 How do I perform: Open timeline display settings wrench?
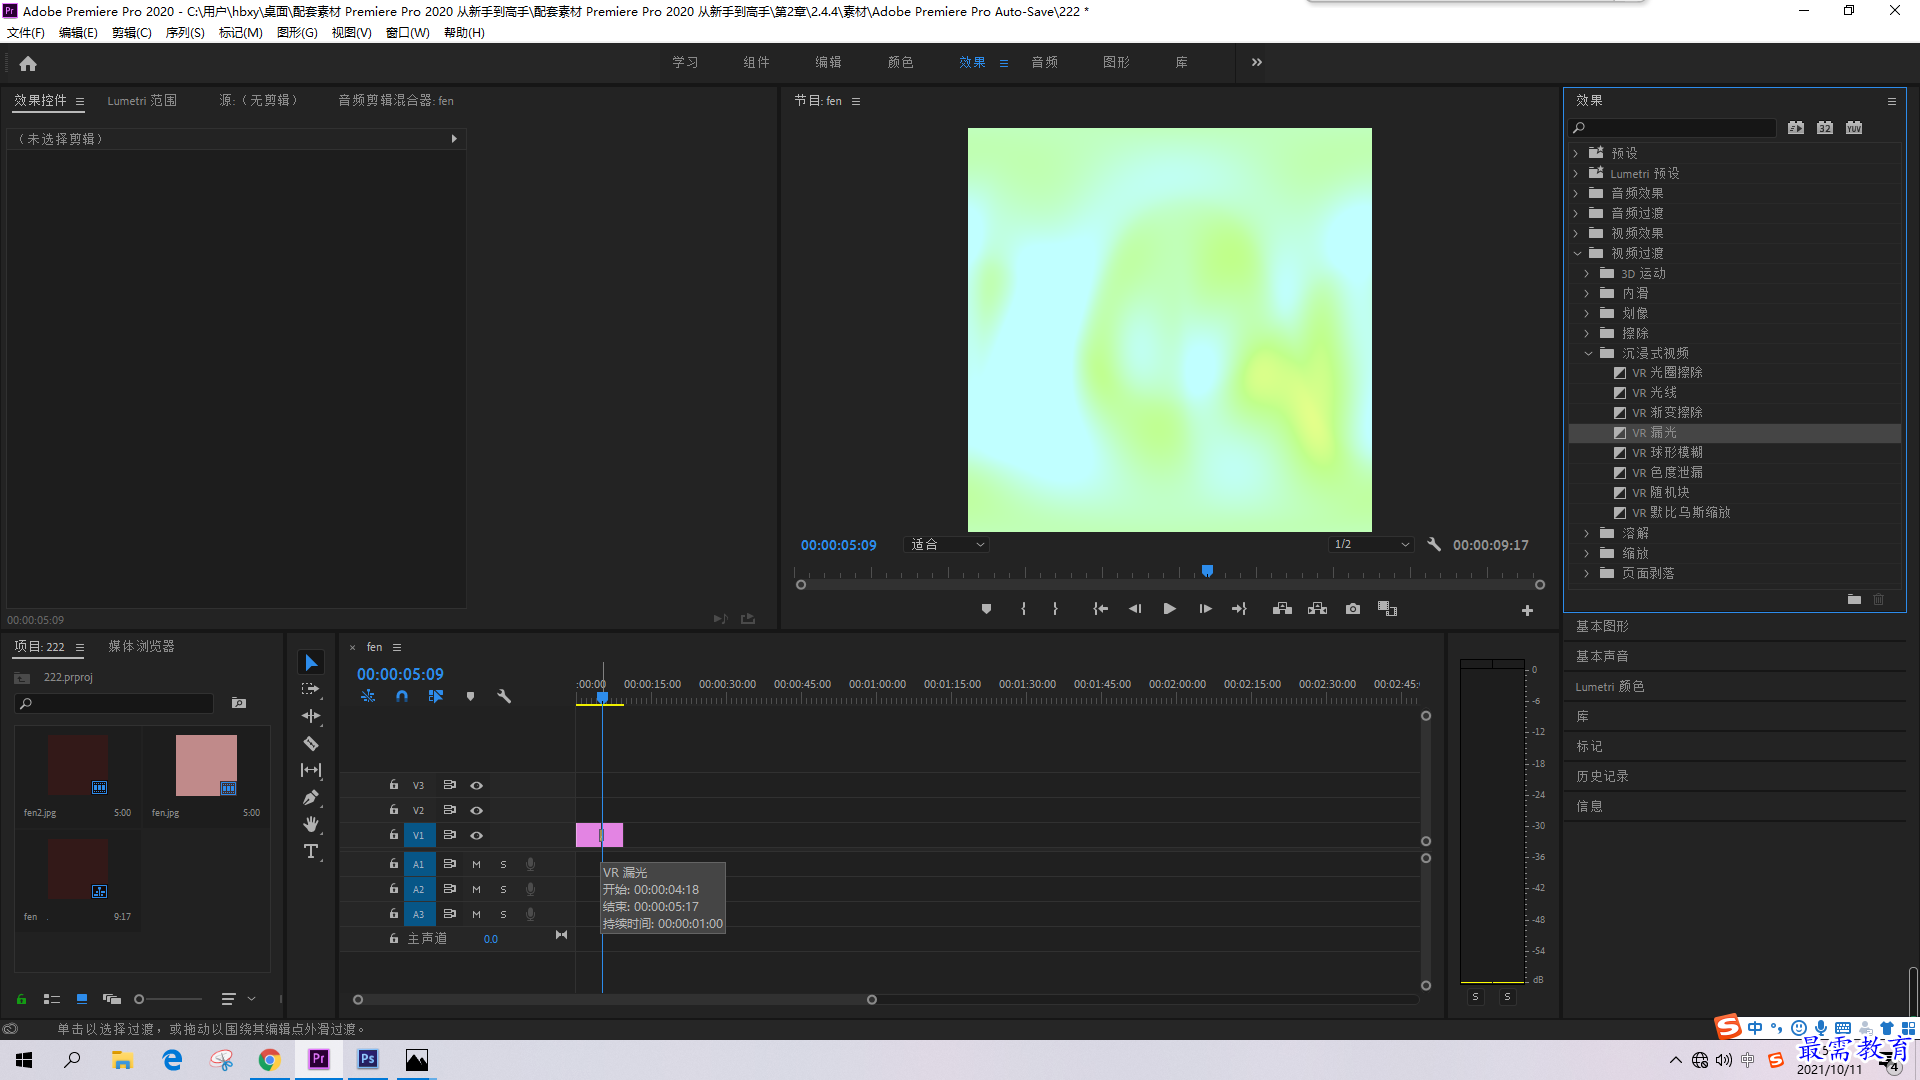pos(504,696)
